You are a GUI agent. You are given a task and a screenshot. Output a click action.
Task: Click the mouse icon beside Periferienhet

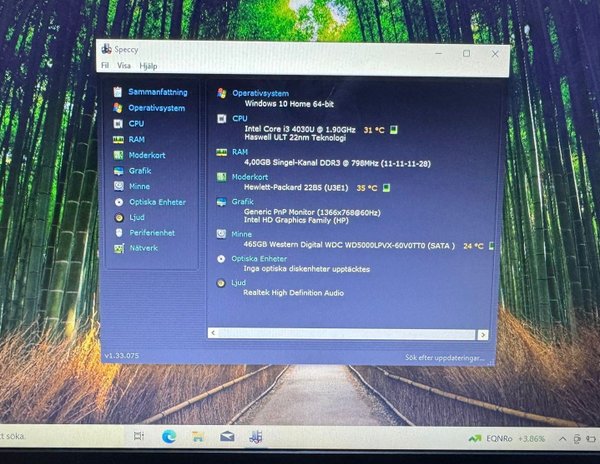119,233
